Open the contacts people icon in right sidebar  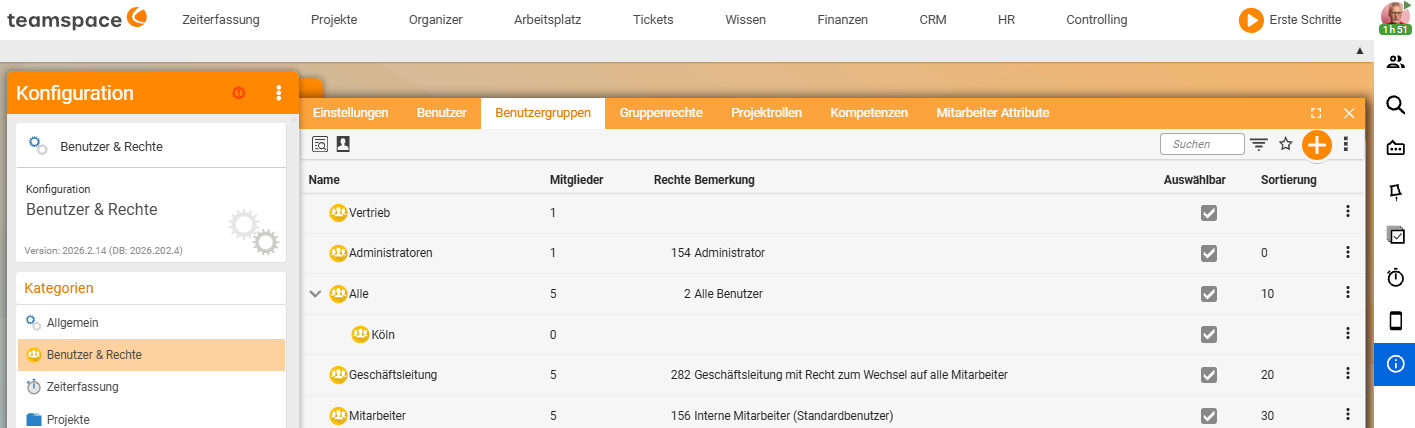point(1395,62)
